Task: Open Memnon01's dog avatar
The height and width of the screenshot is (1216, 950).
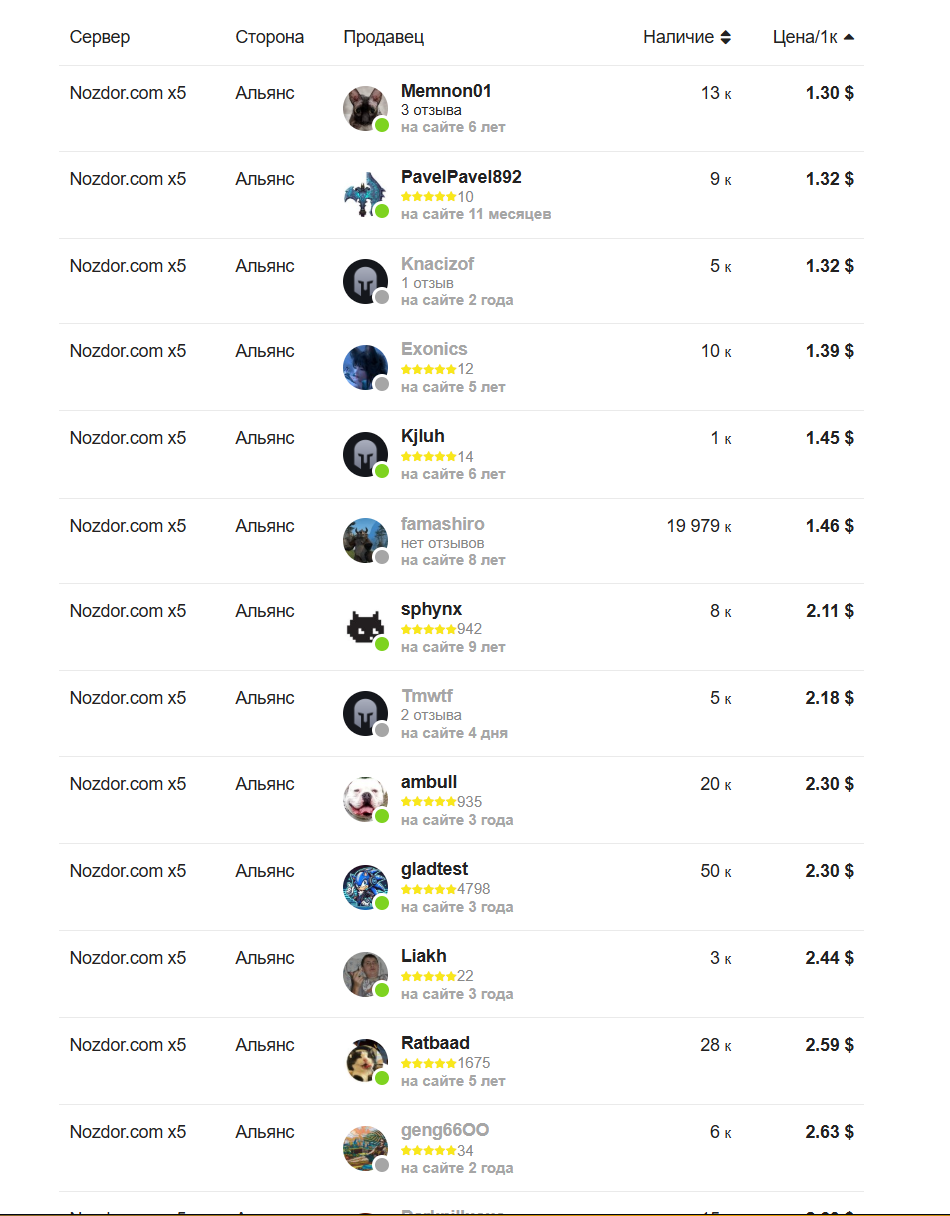Action: (x=365, y=108)
